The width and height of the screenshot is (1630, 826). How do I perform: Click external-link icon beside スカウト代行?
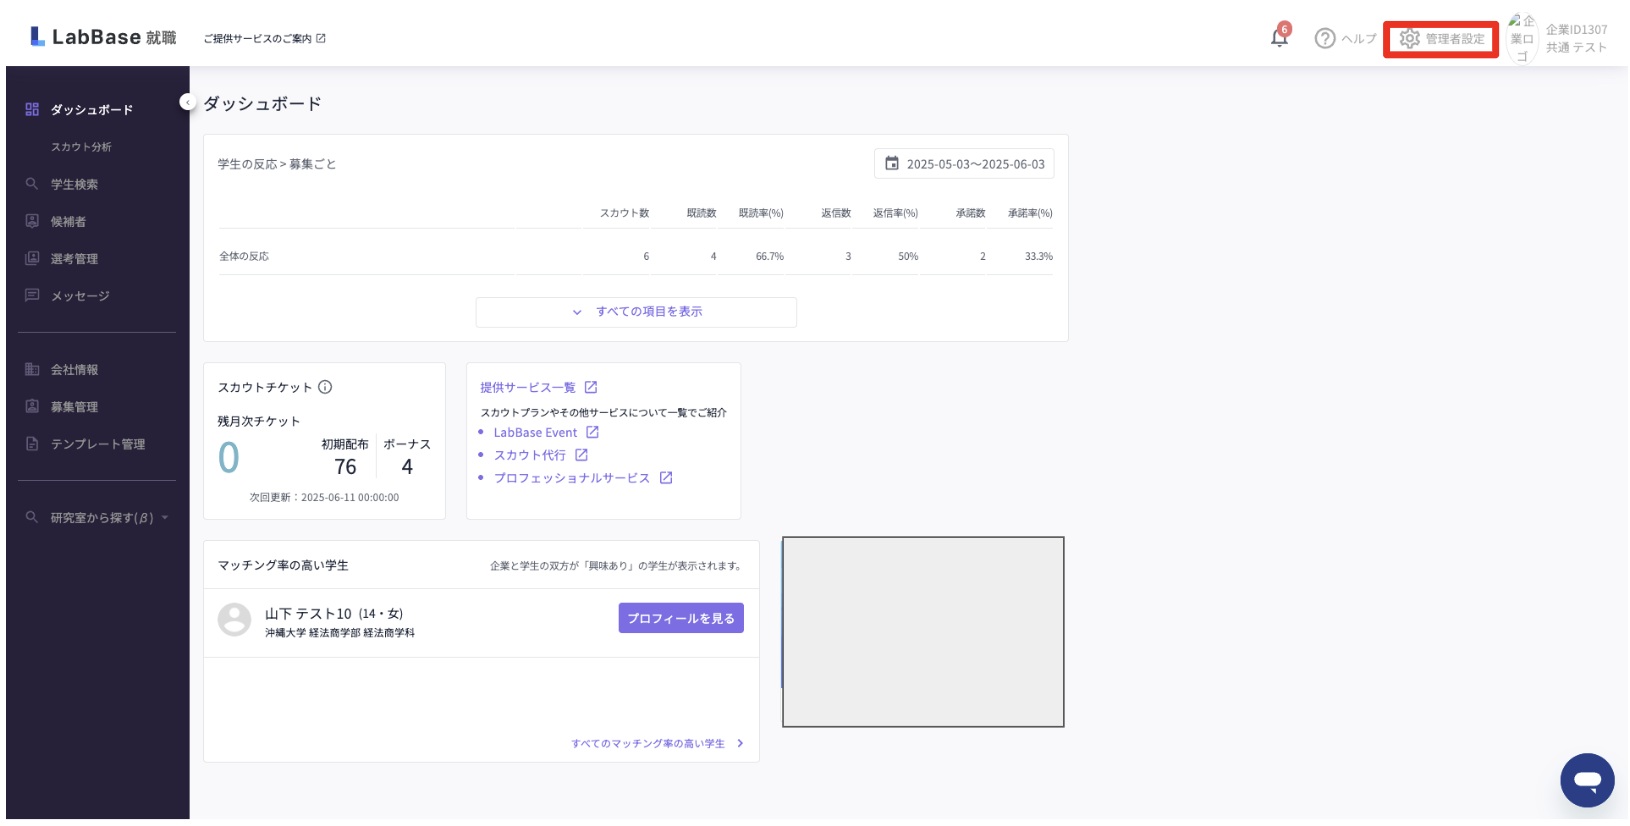(x=581, y=455)
